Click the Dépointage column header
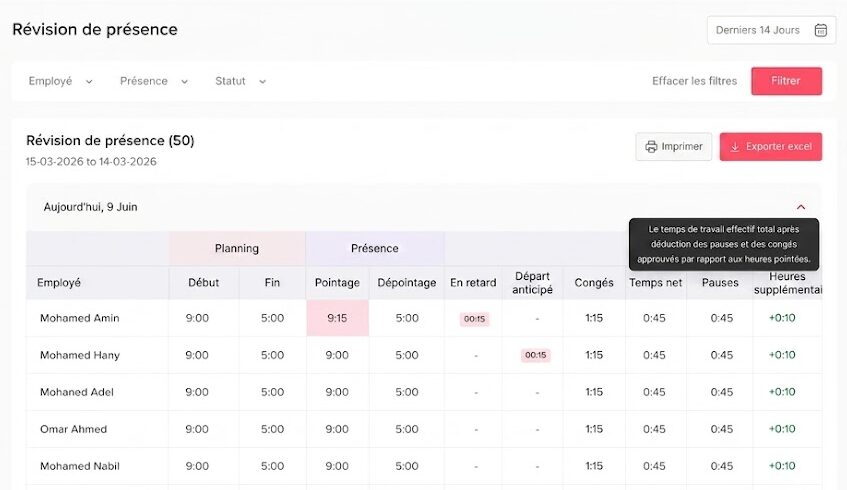Image resolution: width=847 pixels, height=490 pixels. pyautogui.click(x=407, y=283)
